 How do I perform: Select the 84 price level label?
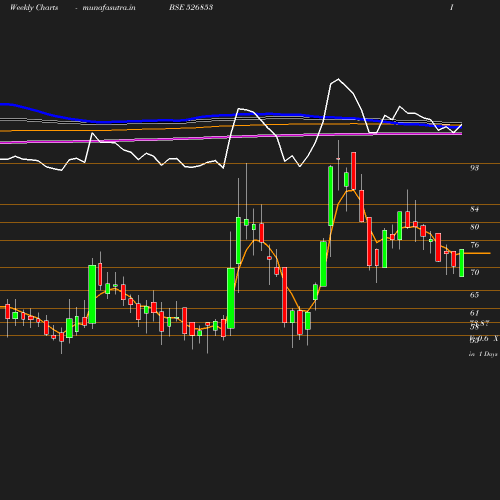pyautogui.click(x=474, y=209)
